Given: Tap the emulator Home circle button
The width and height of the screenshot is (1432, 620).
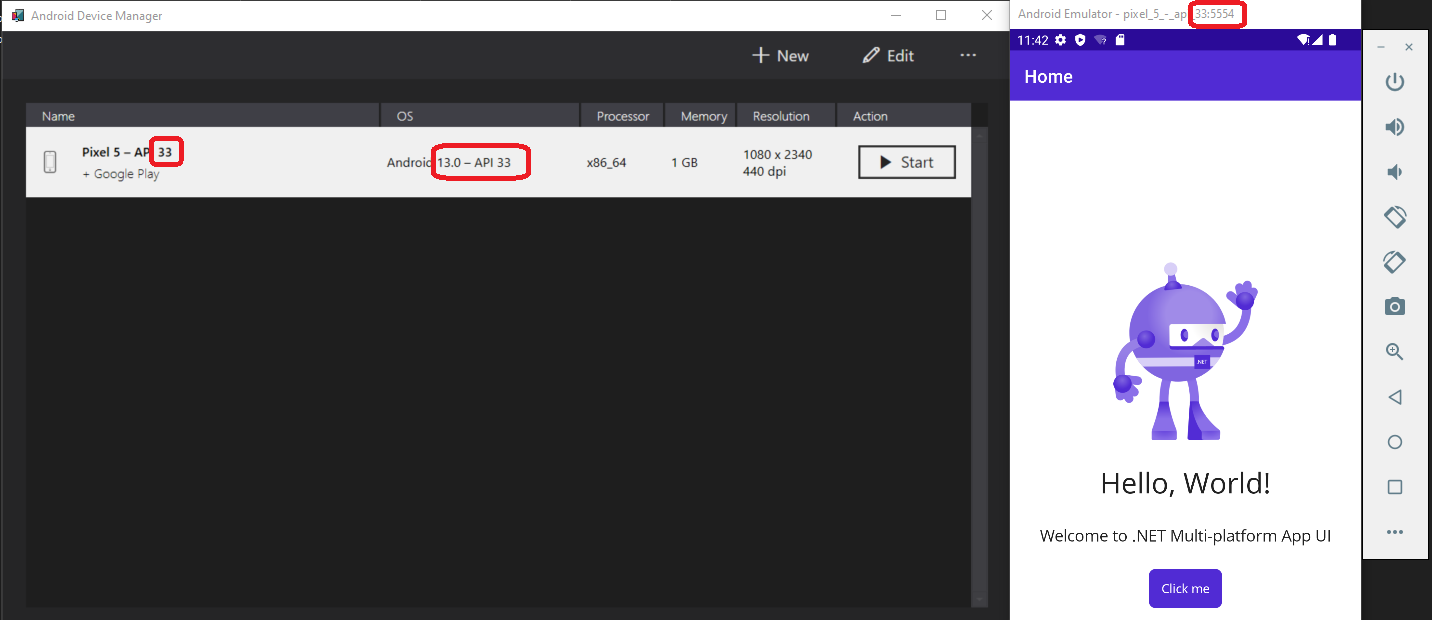Looking at the screenshot, I should click(1395, 442).
